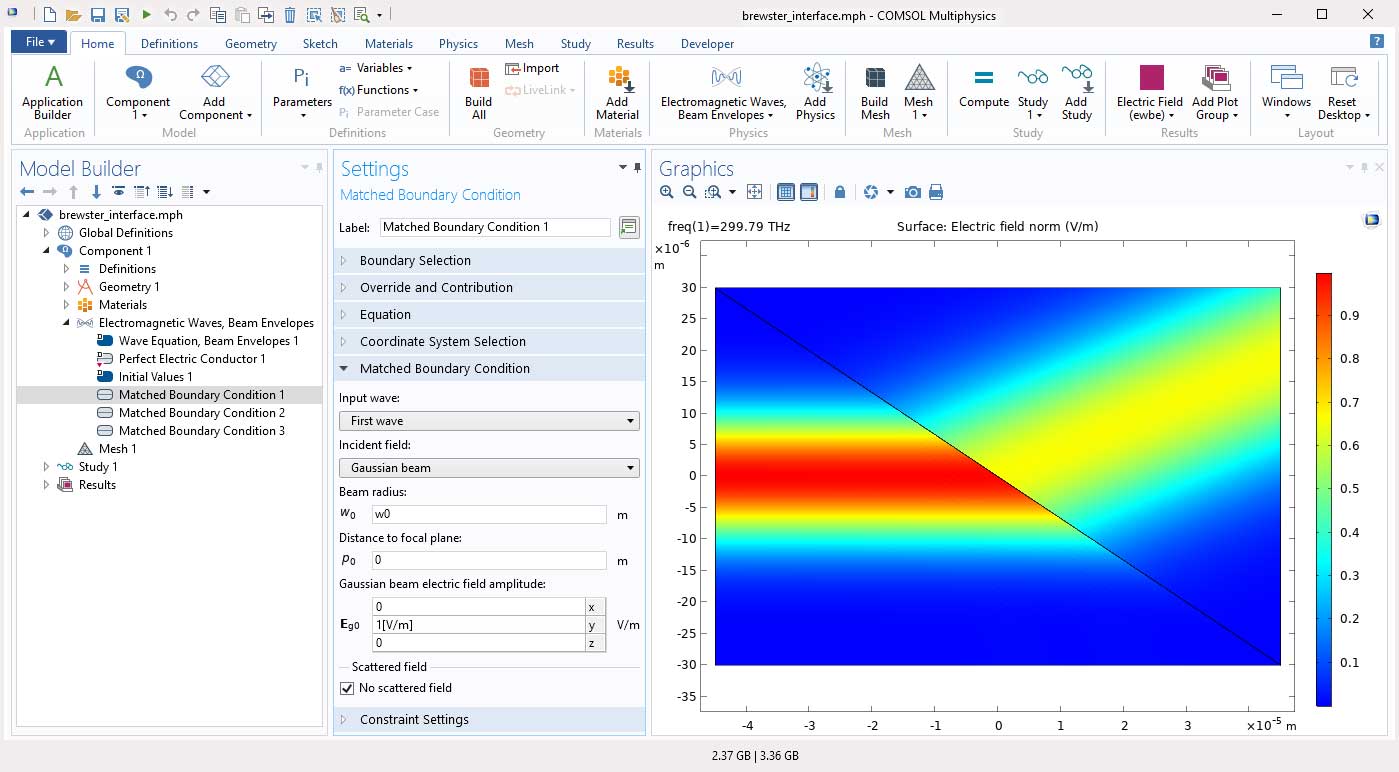1399x772 pixels.
Task: Click the color legend bar
Action: coord(1324,489)
